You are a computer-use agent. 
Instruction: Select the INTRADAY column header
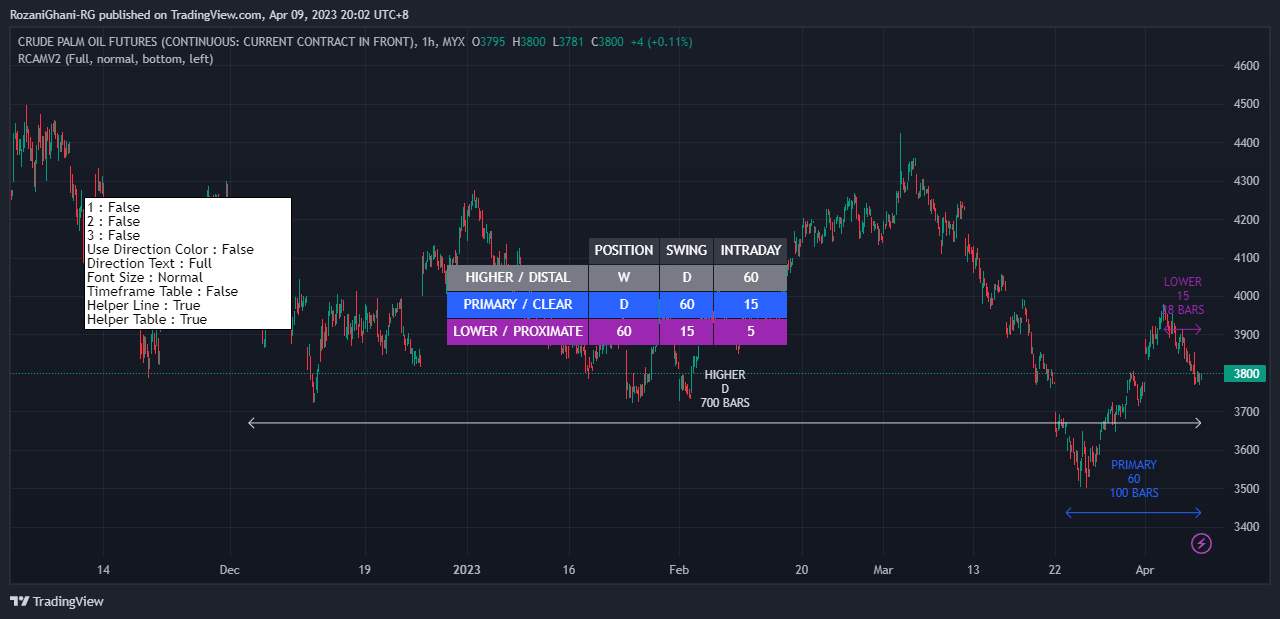click(x=751, y=250)
